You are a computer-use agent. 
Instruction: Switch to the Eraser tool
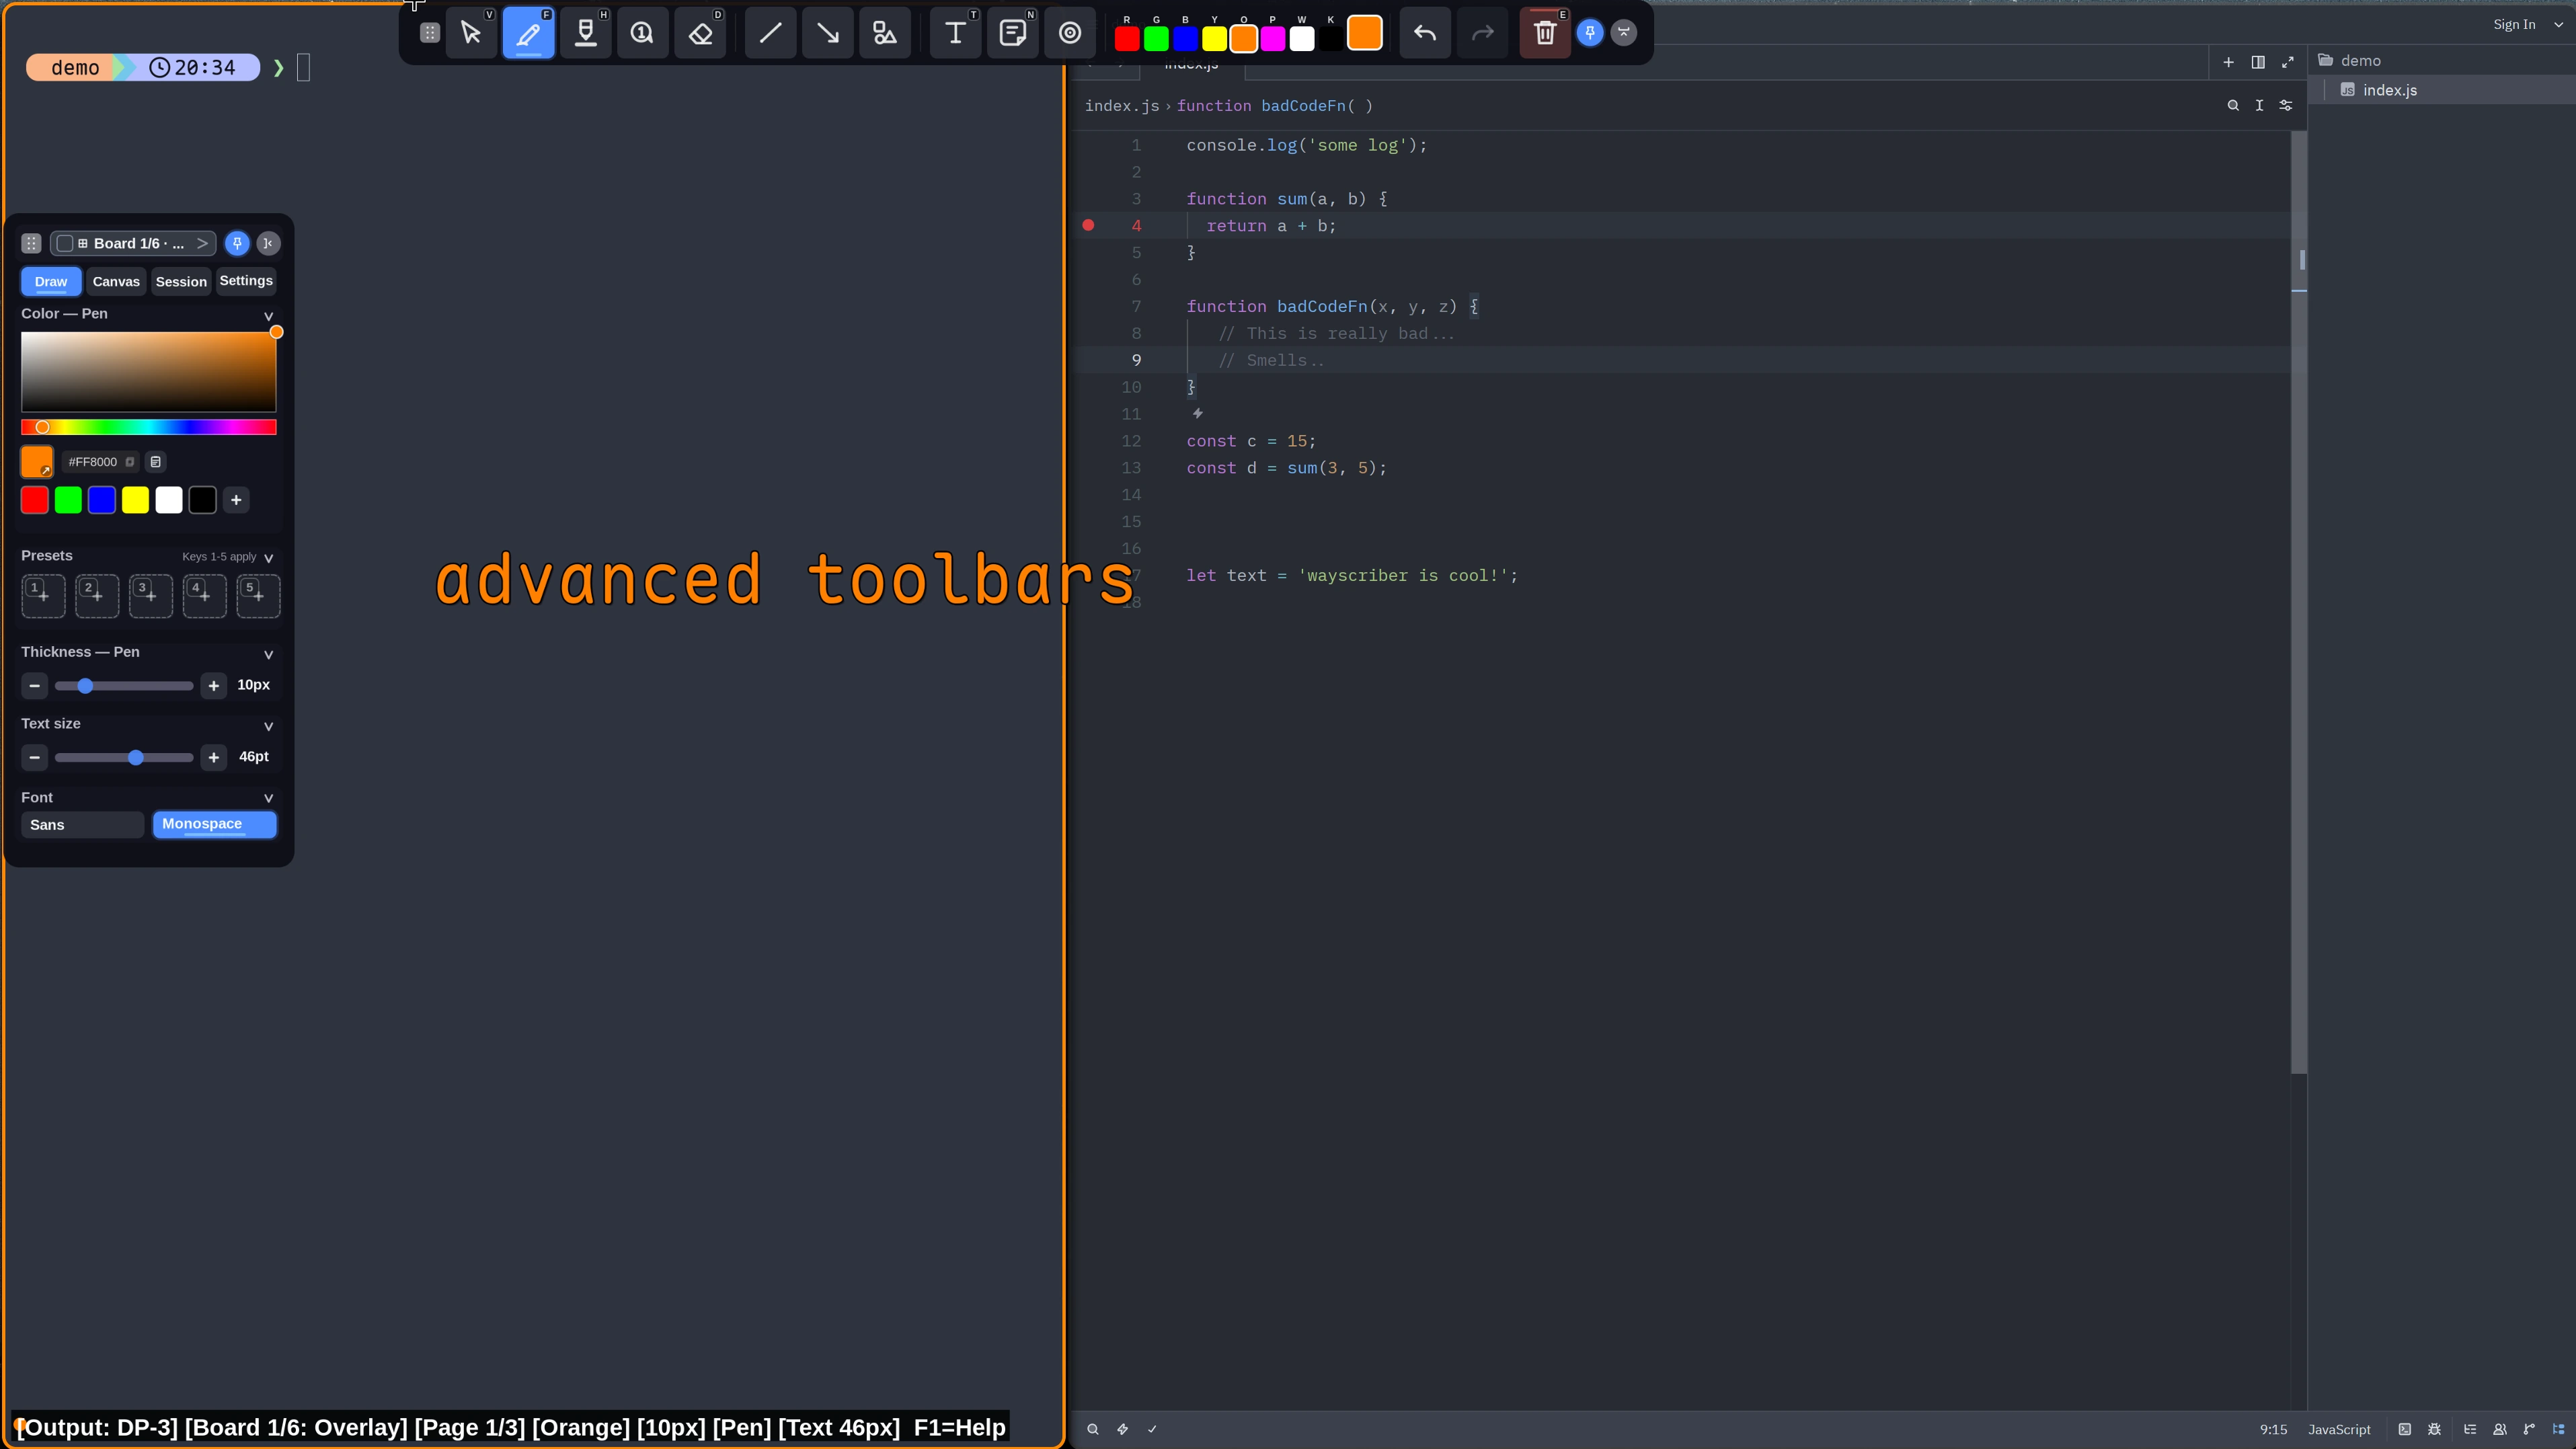(700, 33)
